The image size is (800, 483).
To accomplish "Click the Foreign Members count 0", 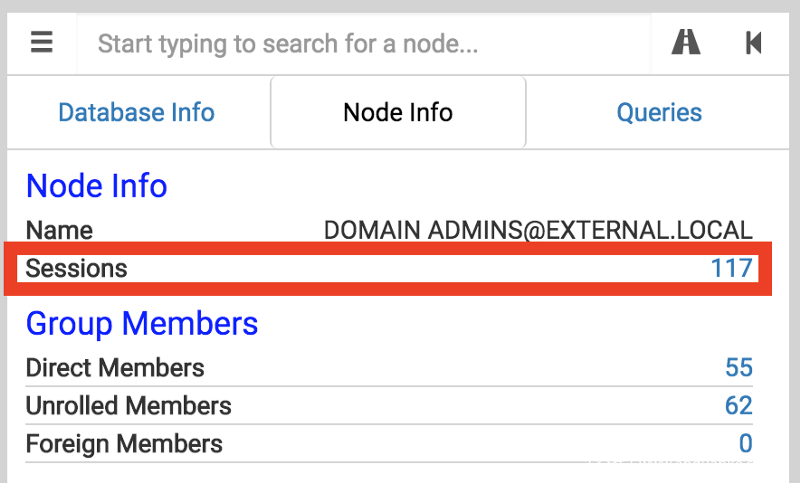I will pos(745,443).
